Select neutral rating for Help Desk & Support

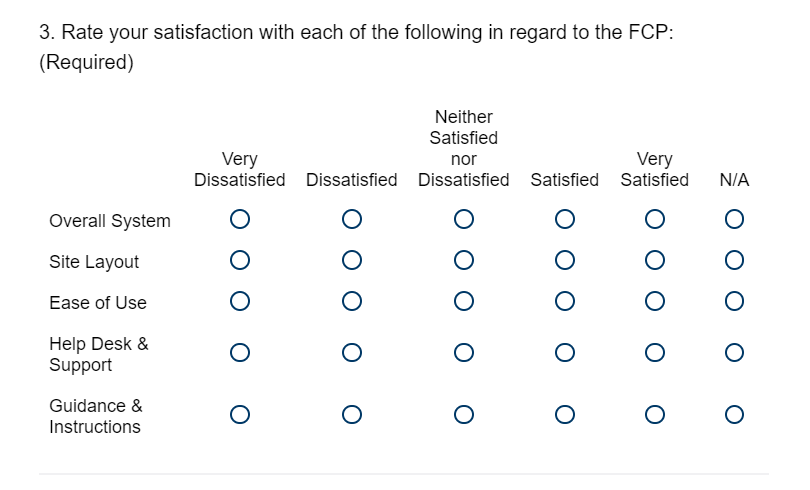coord(463,352)
